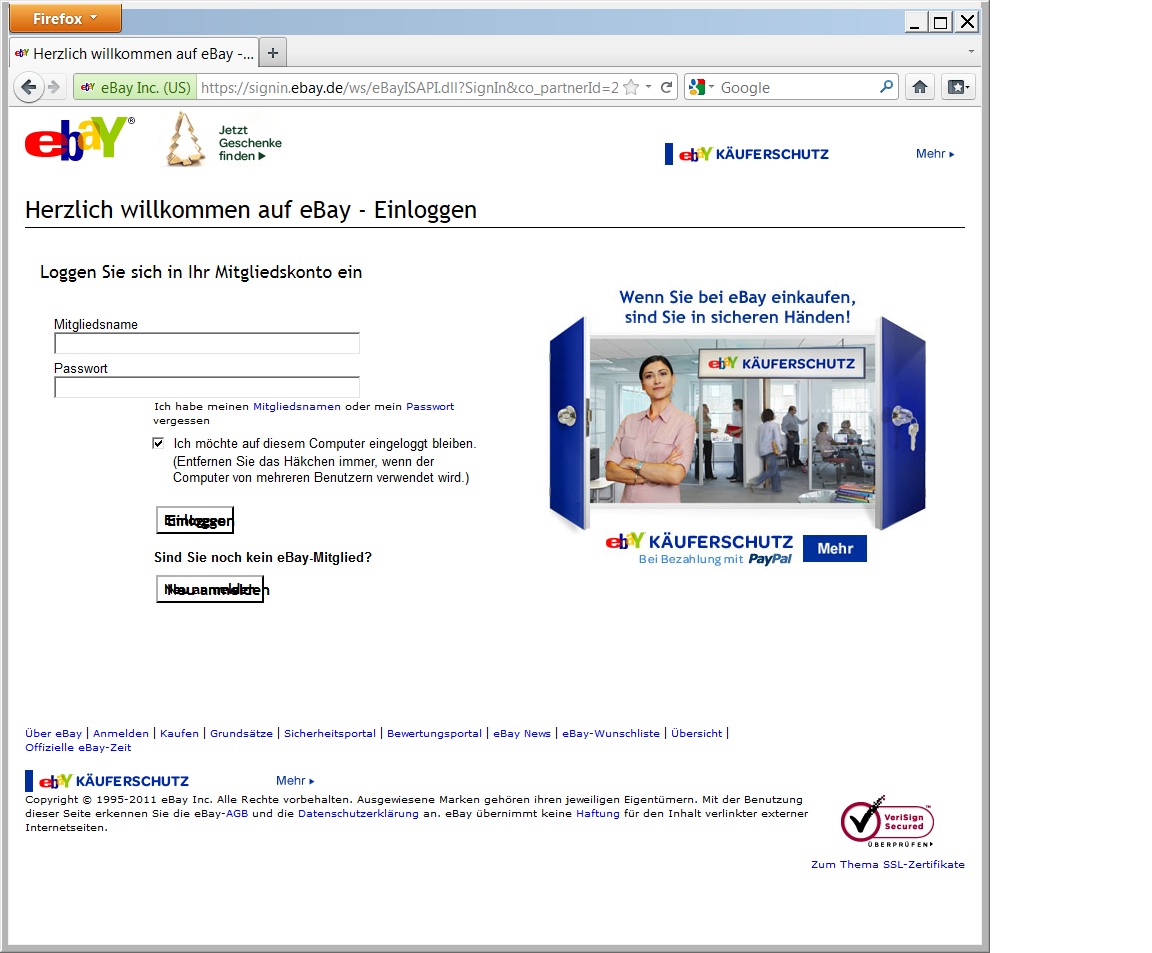The height and width of the screenshot is (953, 1152).
Task: Bookmark the page with the star icon
Action: point(630,87)
